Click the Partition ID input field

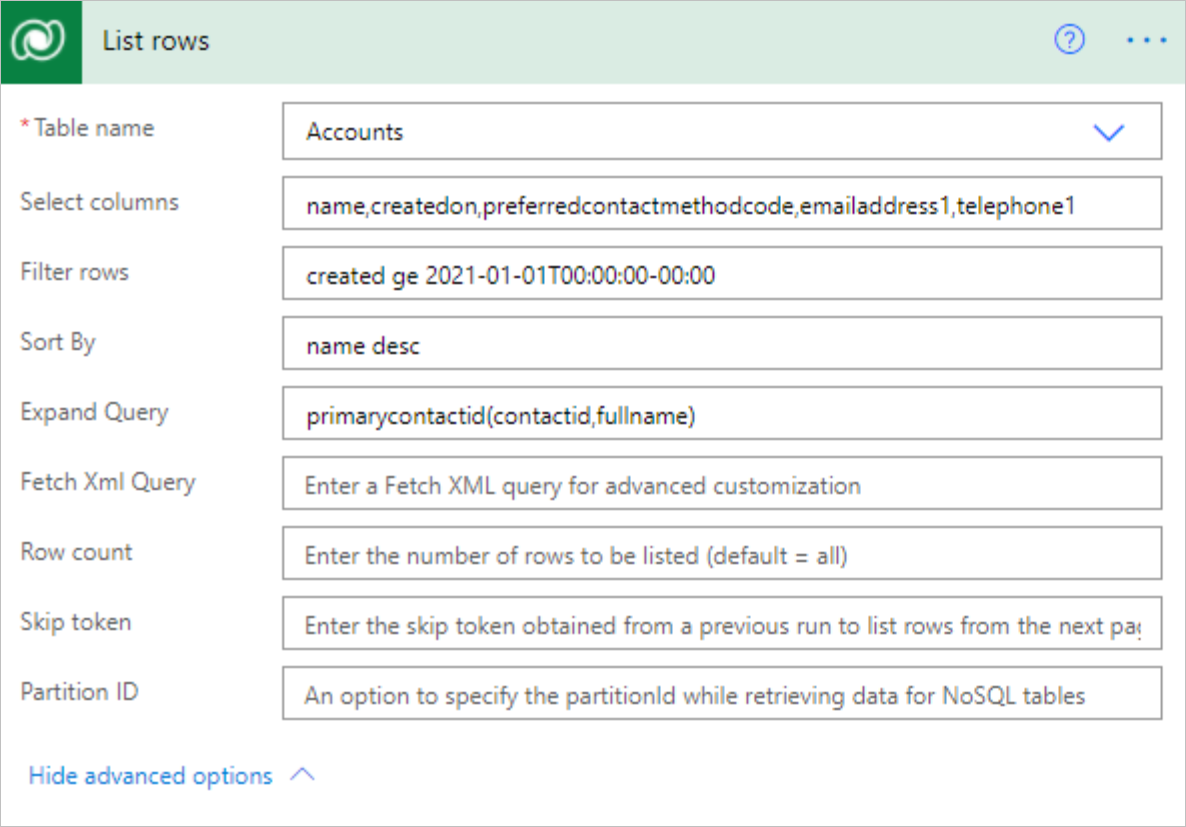[722, 693]
